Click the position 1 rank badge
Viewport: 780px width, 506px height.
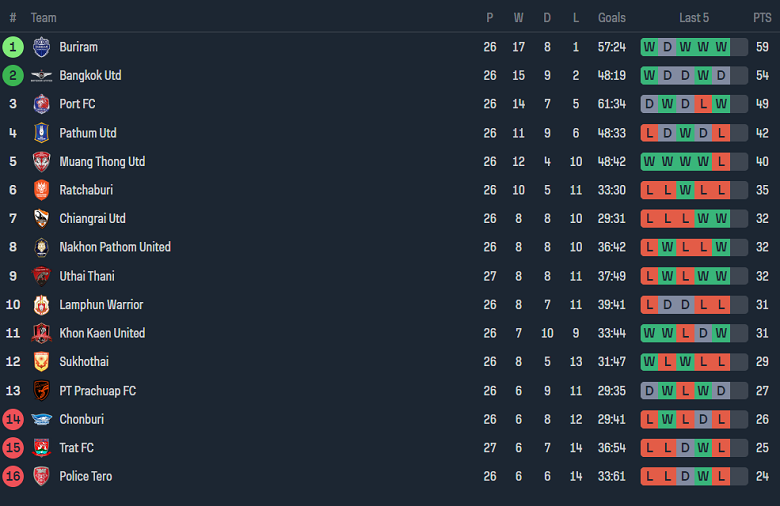(13, 47)
